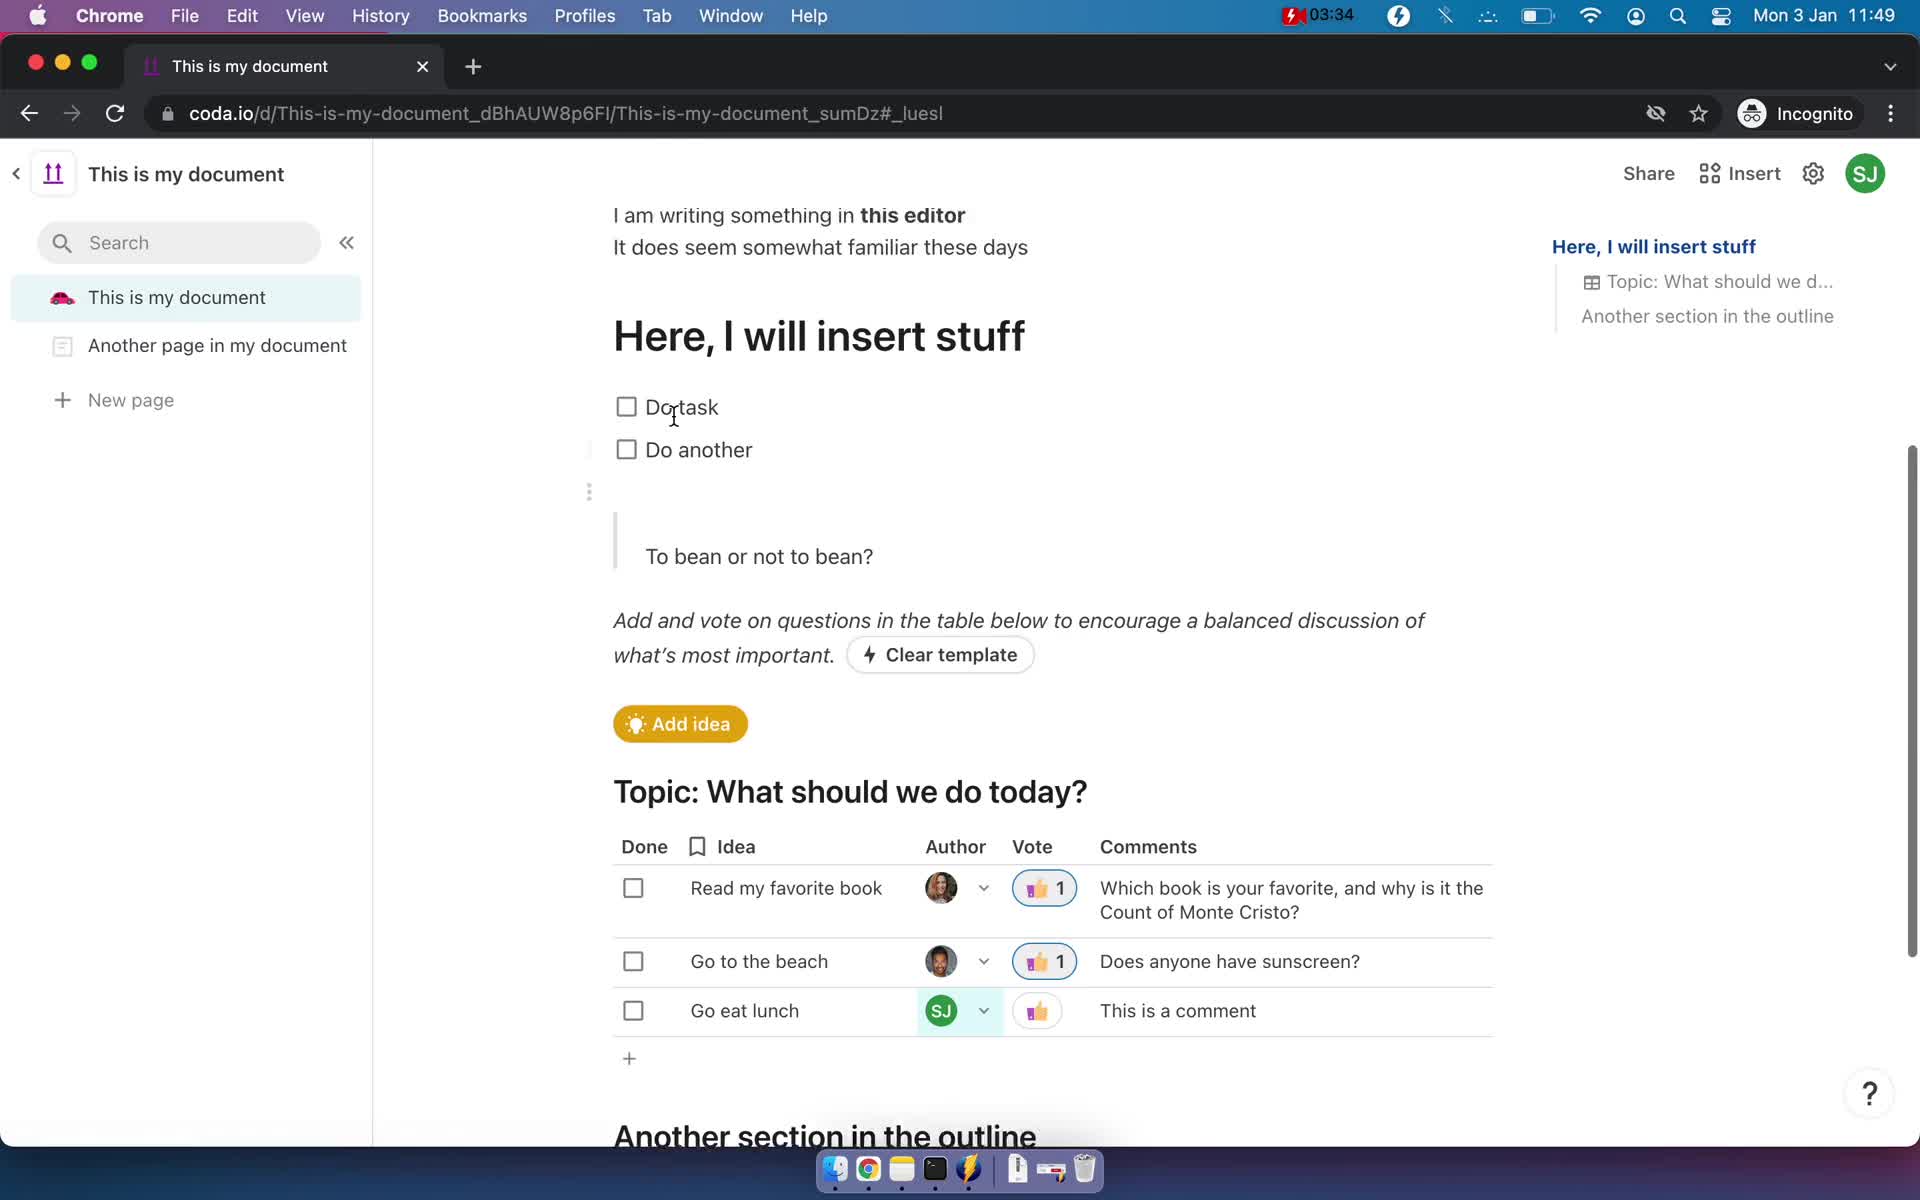Click the search icon in sidebar
This screenshot has width=1920, height=1200.
click(x=62, y=243)
